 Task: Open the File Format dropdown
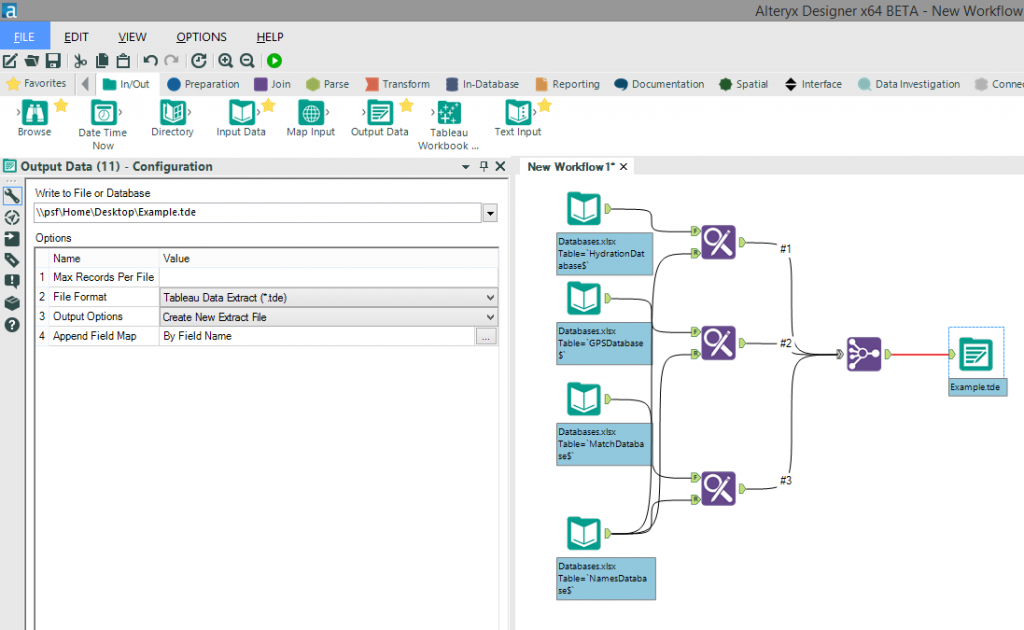point(490,298)
